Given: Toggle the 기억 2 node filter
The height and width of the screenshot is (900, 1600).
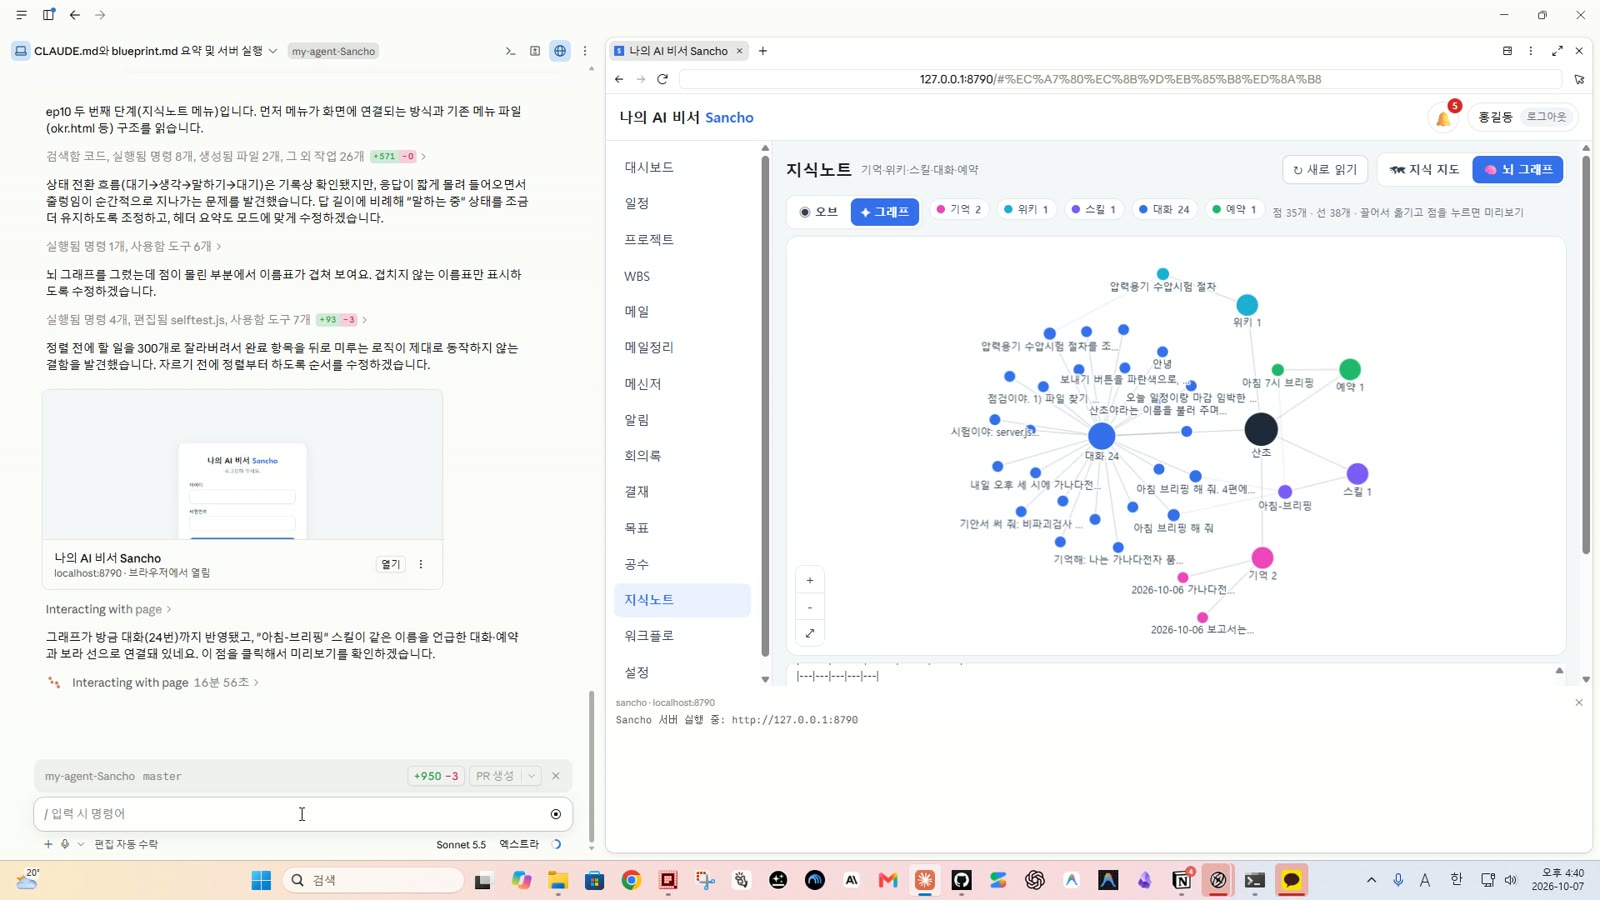Looking at the screenshot, I should pos(958,210).
